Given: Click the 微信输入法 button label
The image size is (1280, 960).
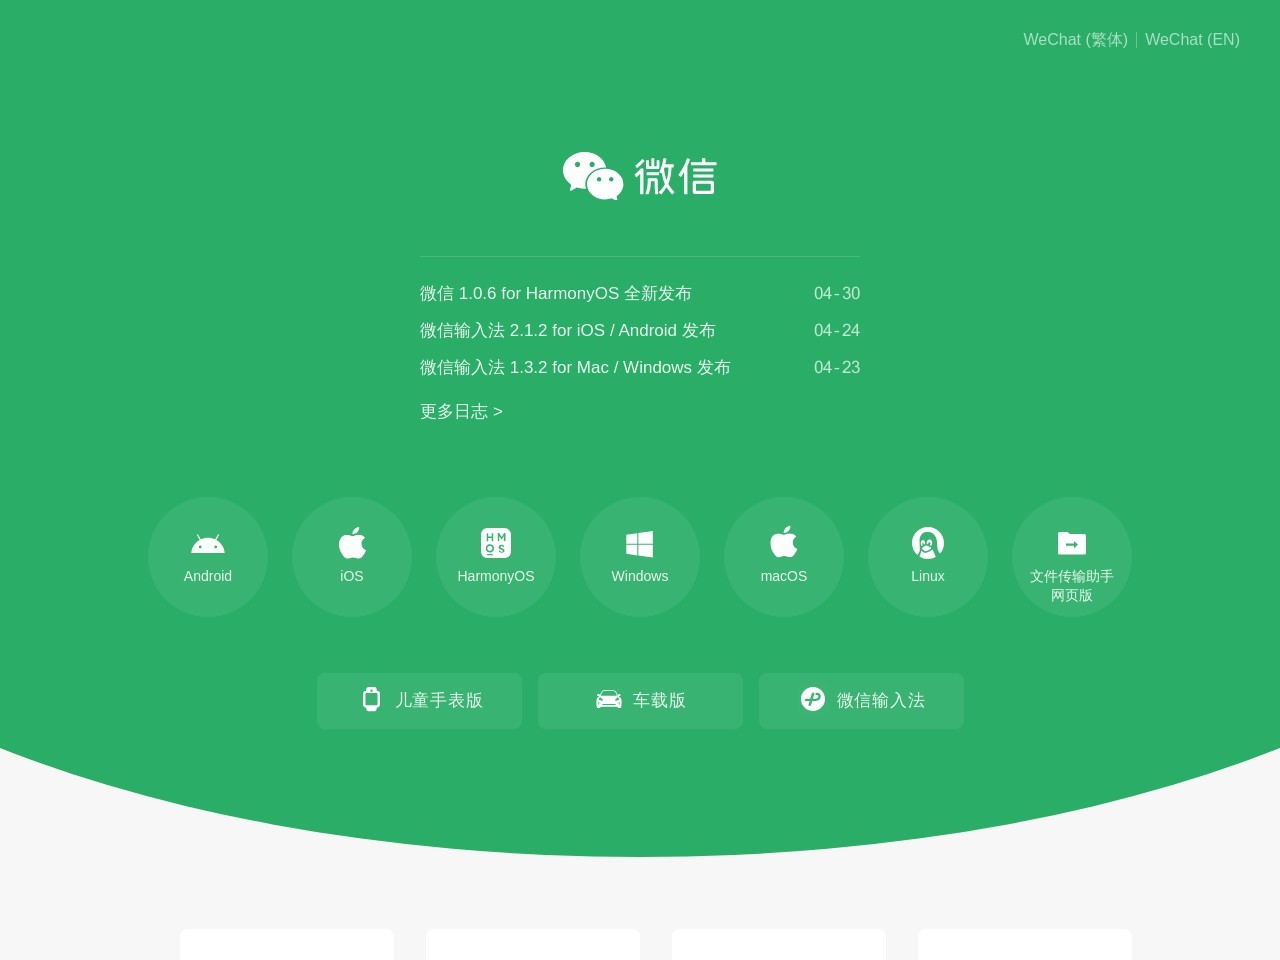Looking at the screenshot, I should pos(881,700).
